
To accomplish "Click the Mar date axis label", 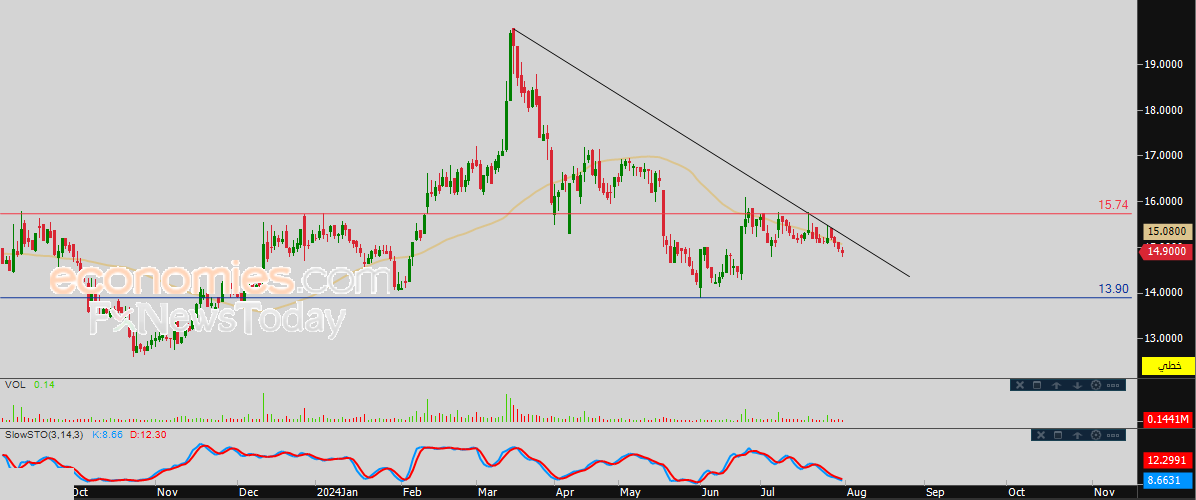I will coord(487,492).
